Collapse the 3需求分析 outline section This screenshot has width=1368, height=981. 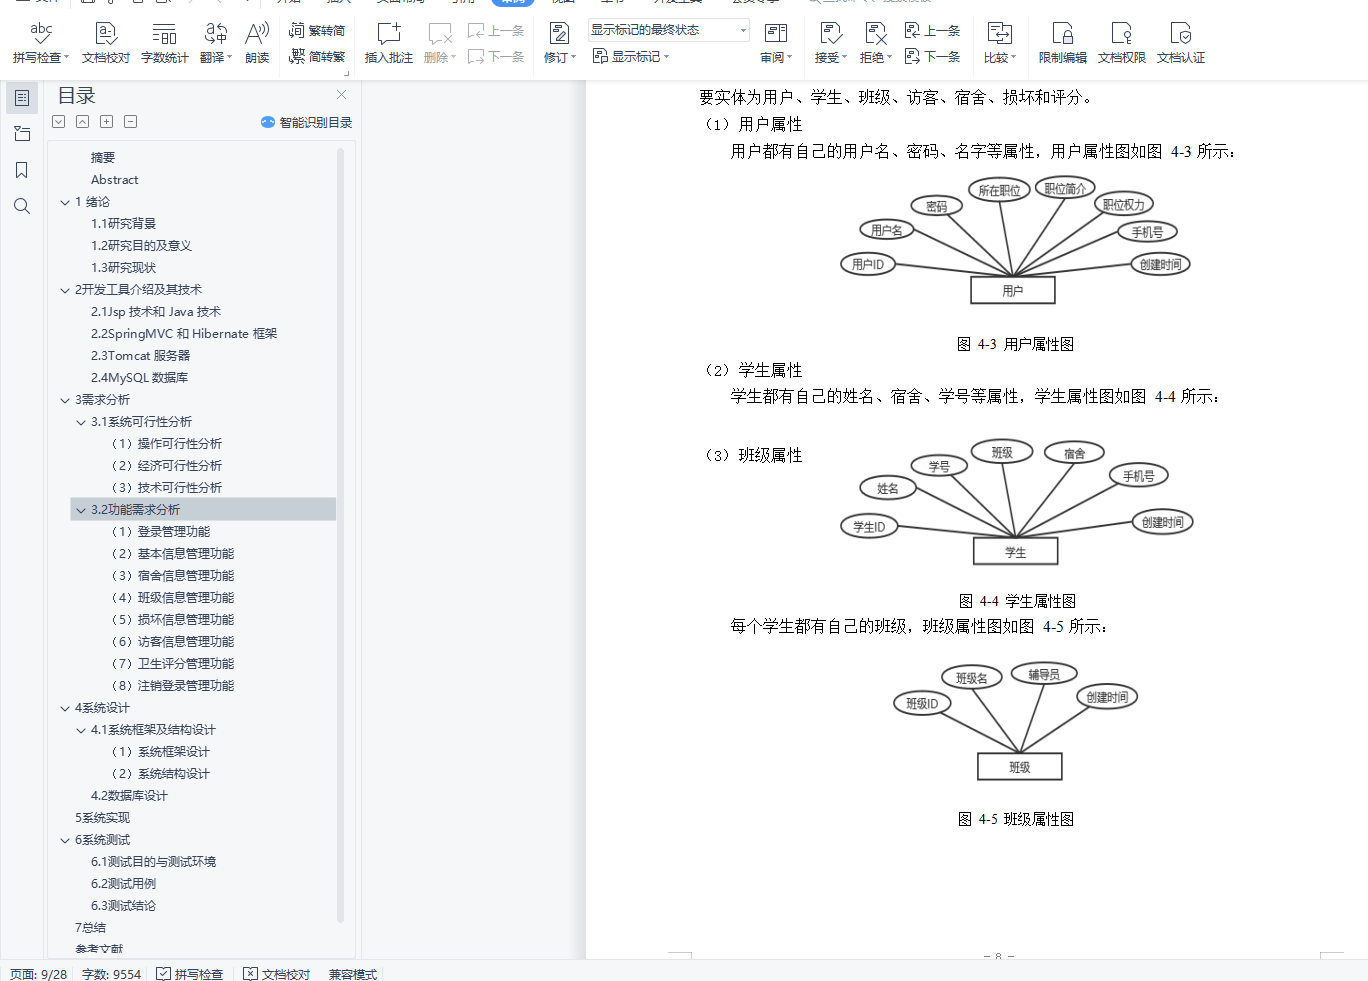65,400
